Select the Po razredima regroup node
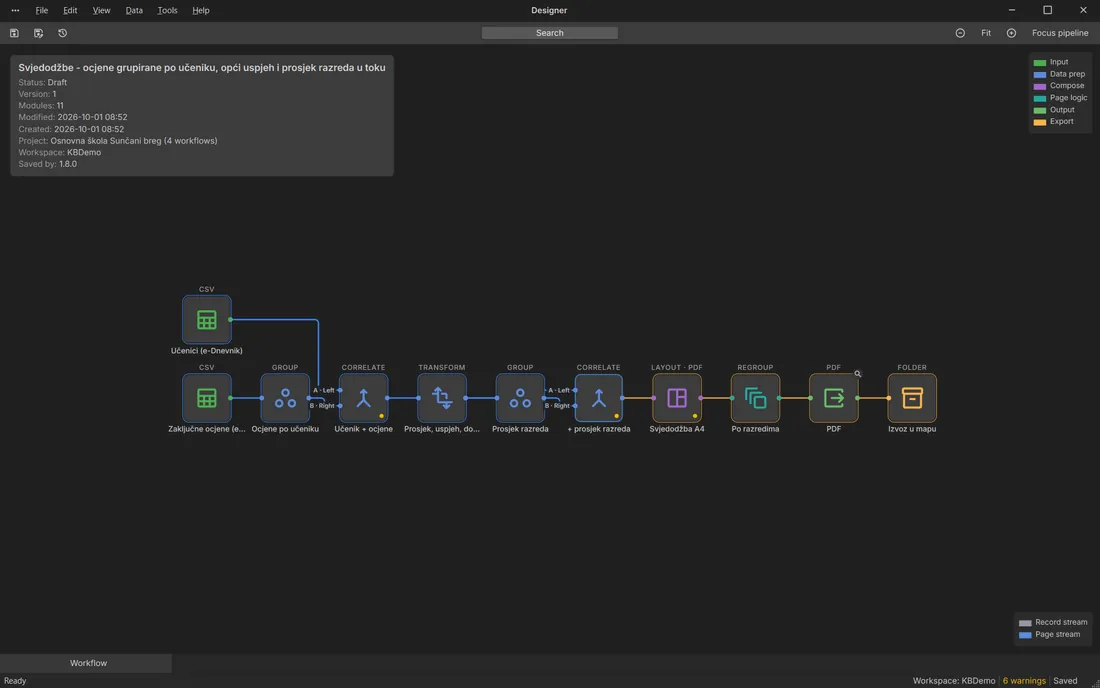This screenshot has width=1100, height=688. [755, 398]
